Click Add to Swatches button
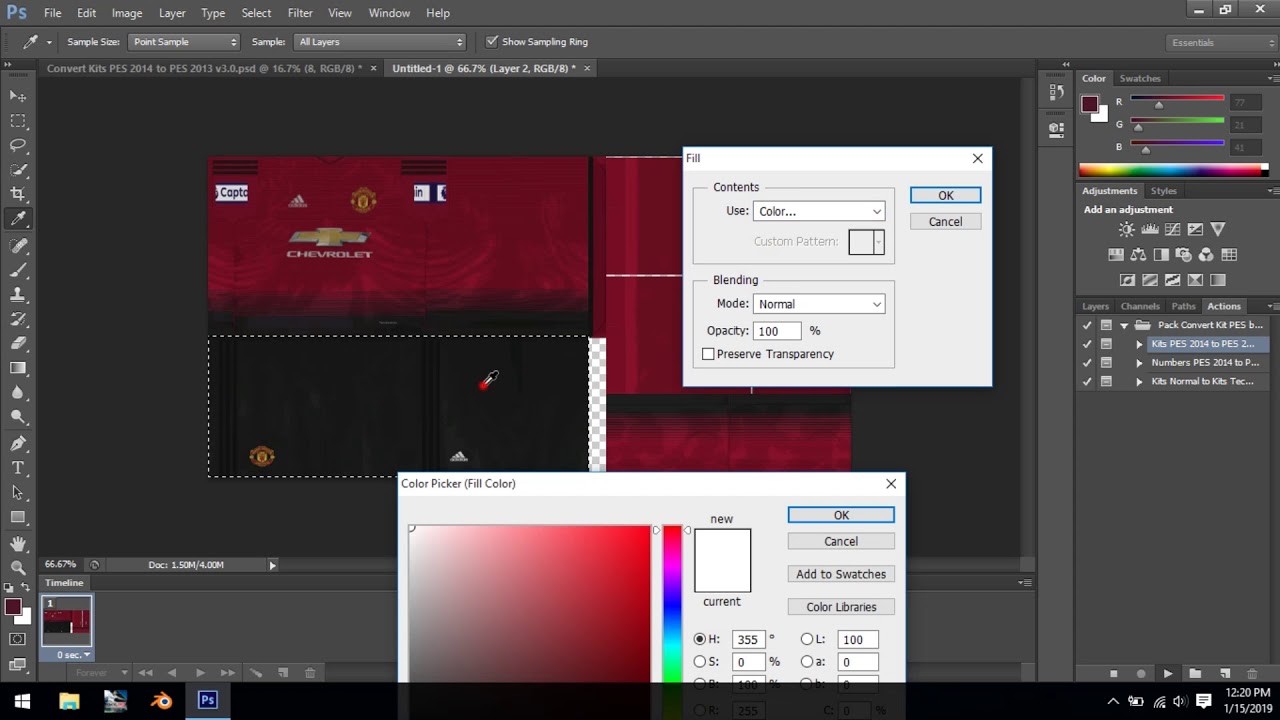Image resolution: width=1280 pixels, height=720 pixels. [x=841, y=574]
